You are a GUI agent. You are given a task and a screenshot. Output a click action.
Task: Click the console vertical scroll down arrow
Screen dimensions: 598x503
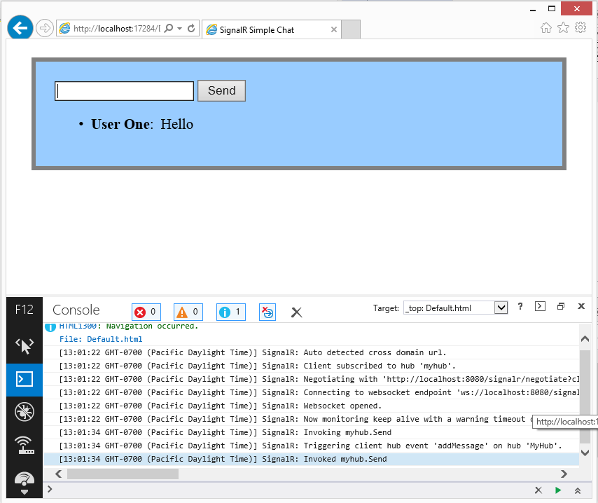tap(585, 452)
